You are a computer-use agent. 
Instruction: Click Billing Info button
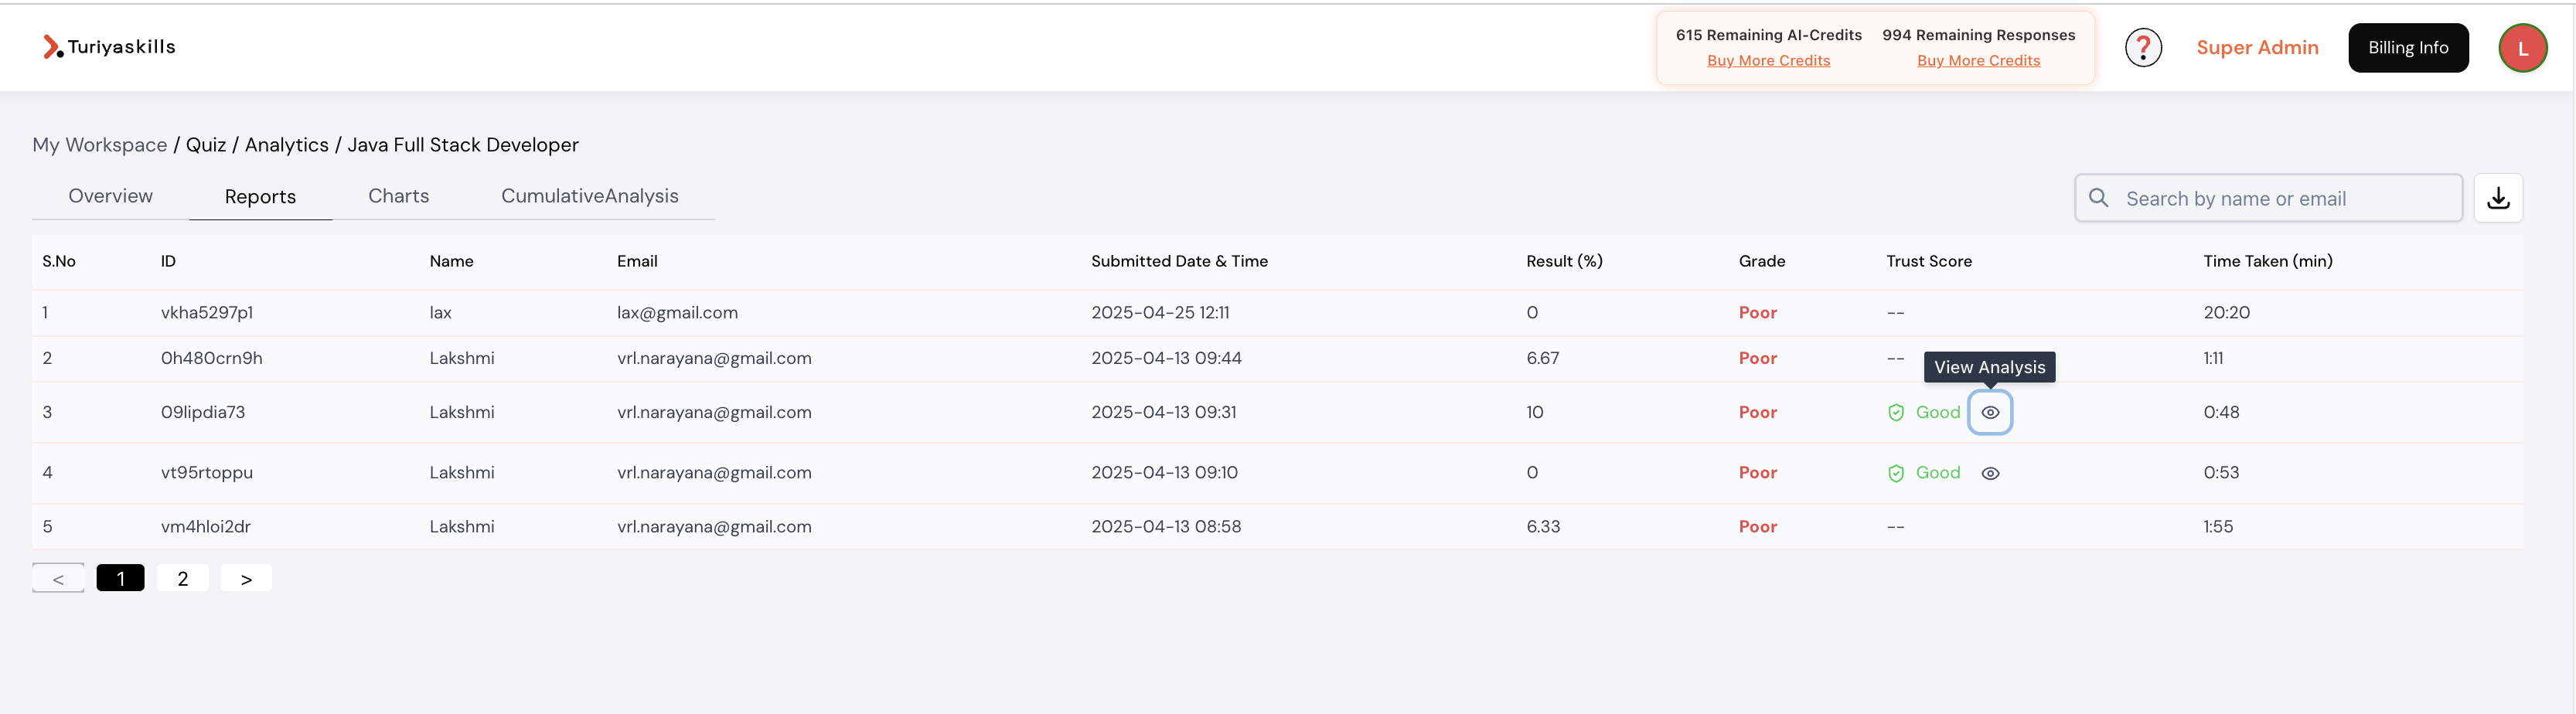coord(2408,47)
